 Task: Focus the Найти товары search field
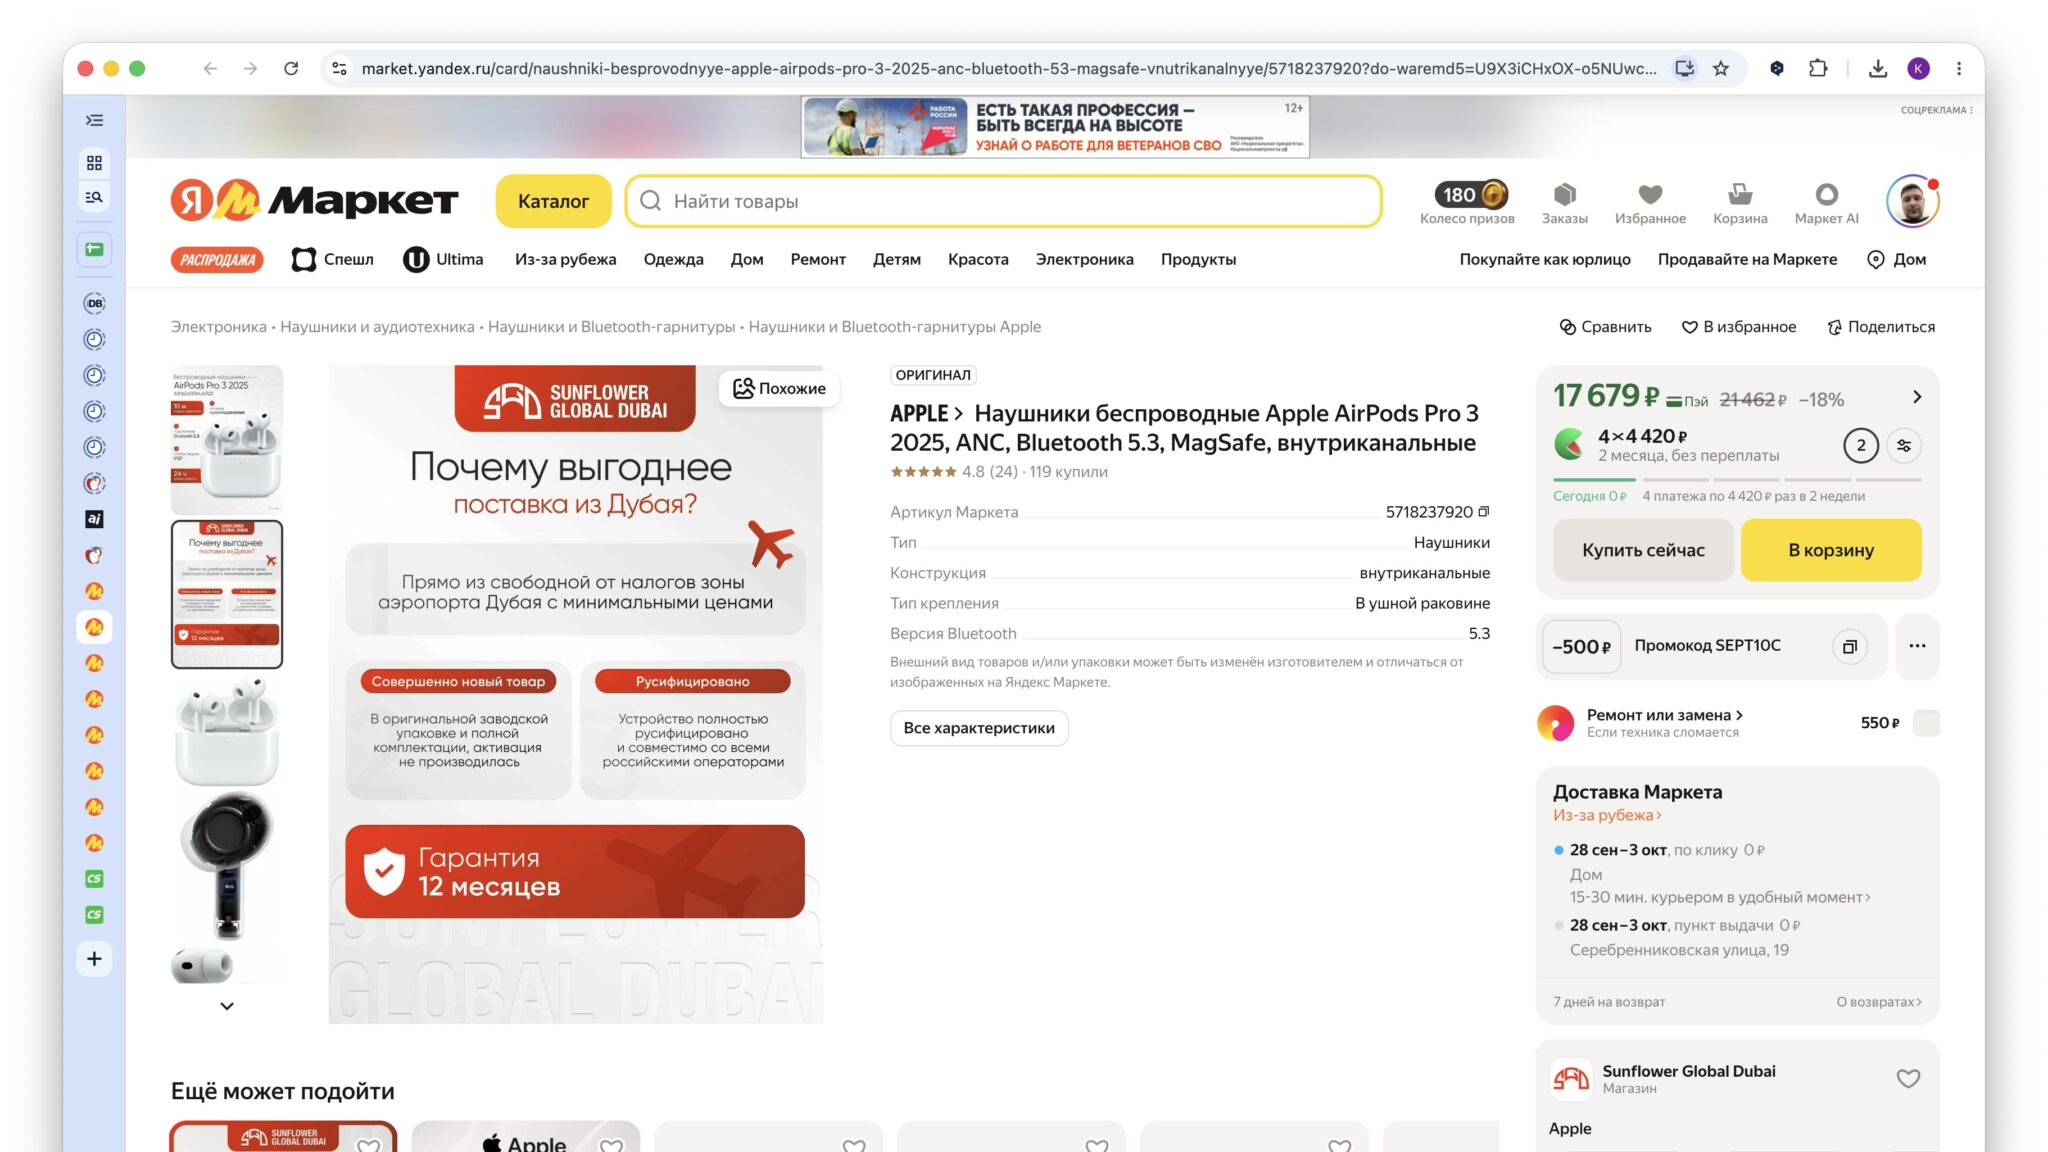1003,201
